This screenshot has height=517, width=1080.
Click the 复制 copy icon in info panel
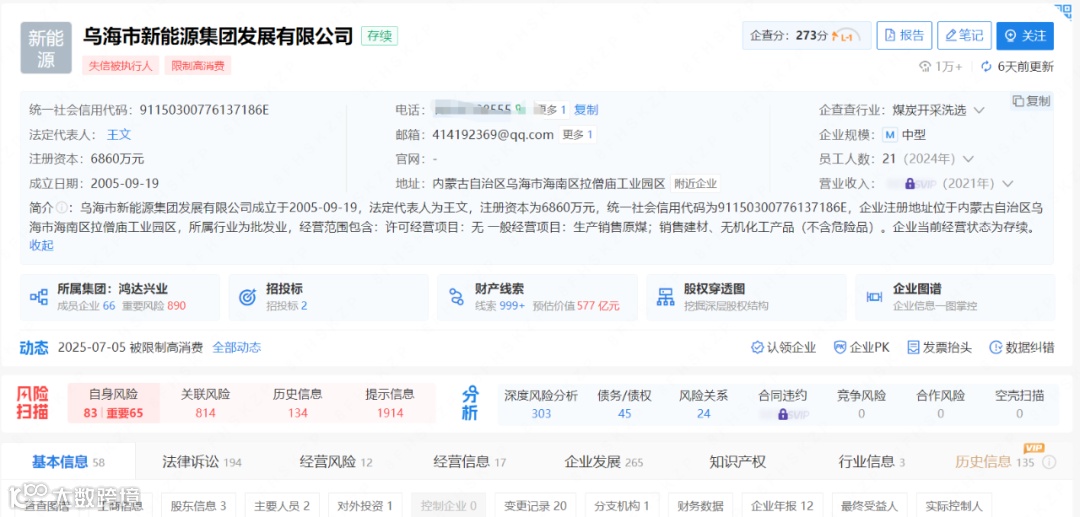tap(1018, 101)
